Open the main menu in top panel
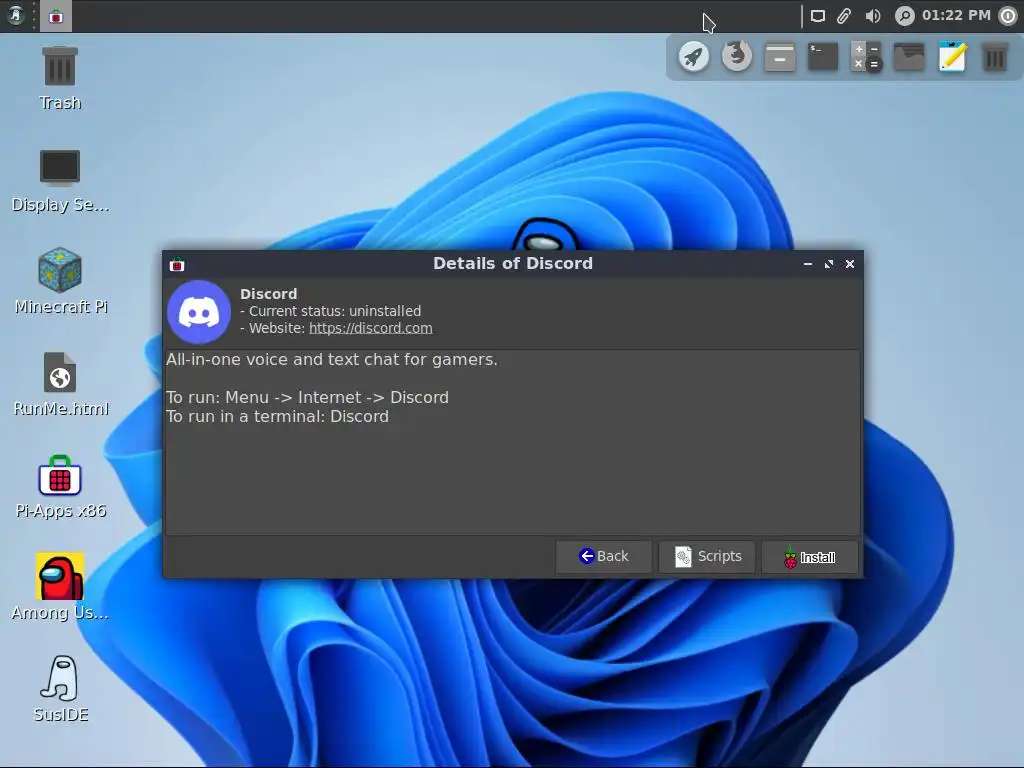This screenshot has height=768, width=1024. click(16, 15)
